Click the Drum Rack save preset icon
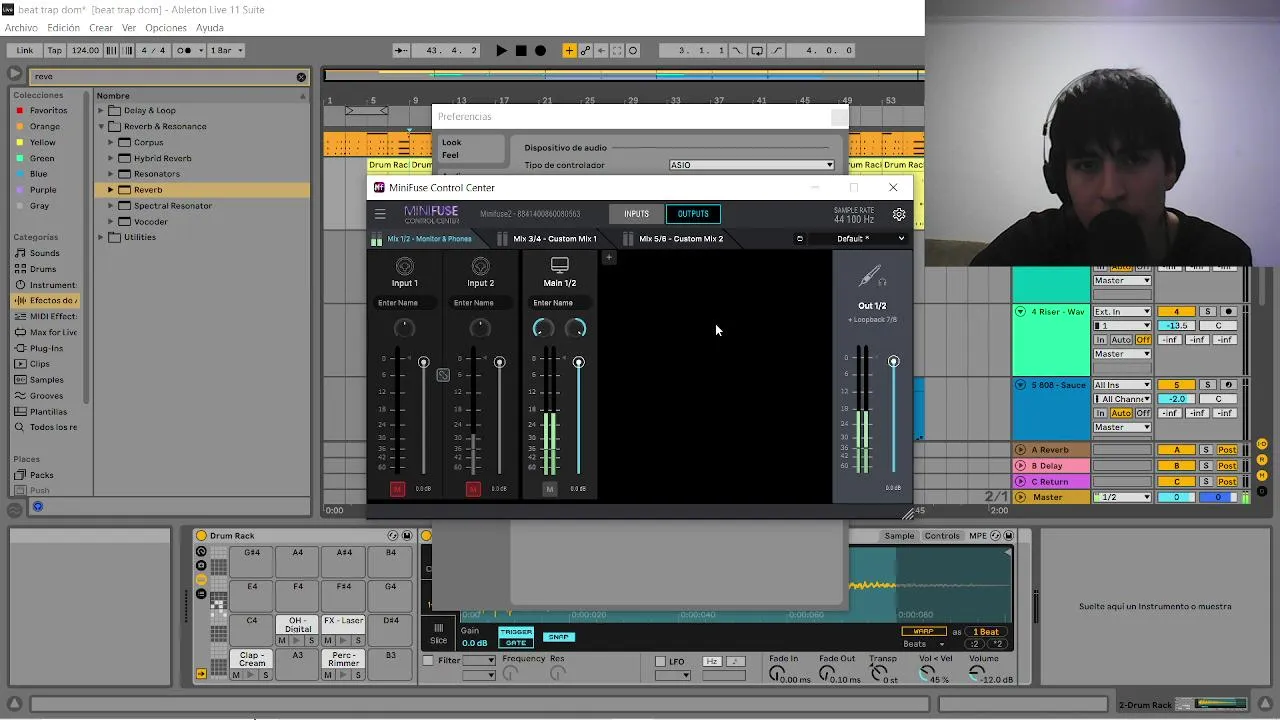The image size is (1280, 720). (x=407, y=536)
